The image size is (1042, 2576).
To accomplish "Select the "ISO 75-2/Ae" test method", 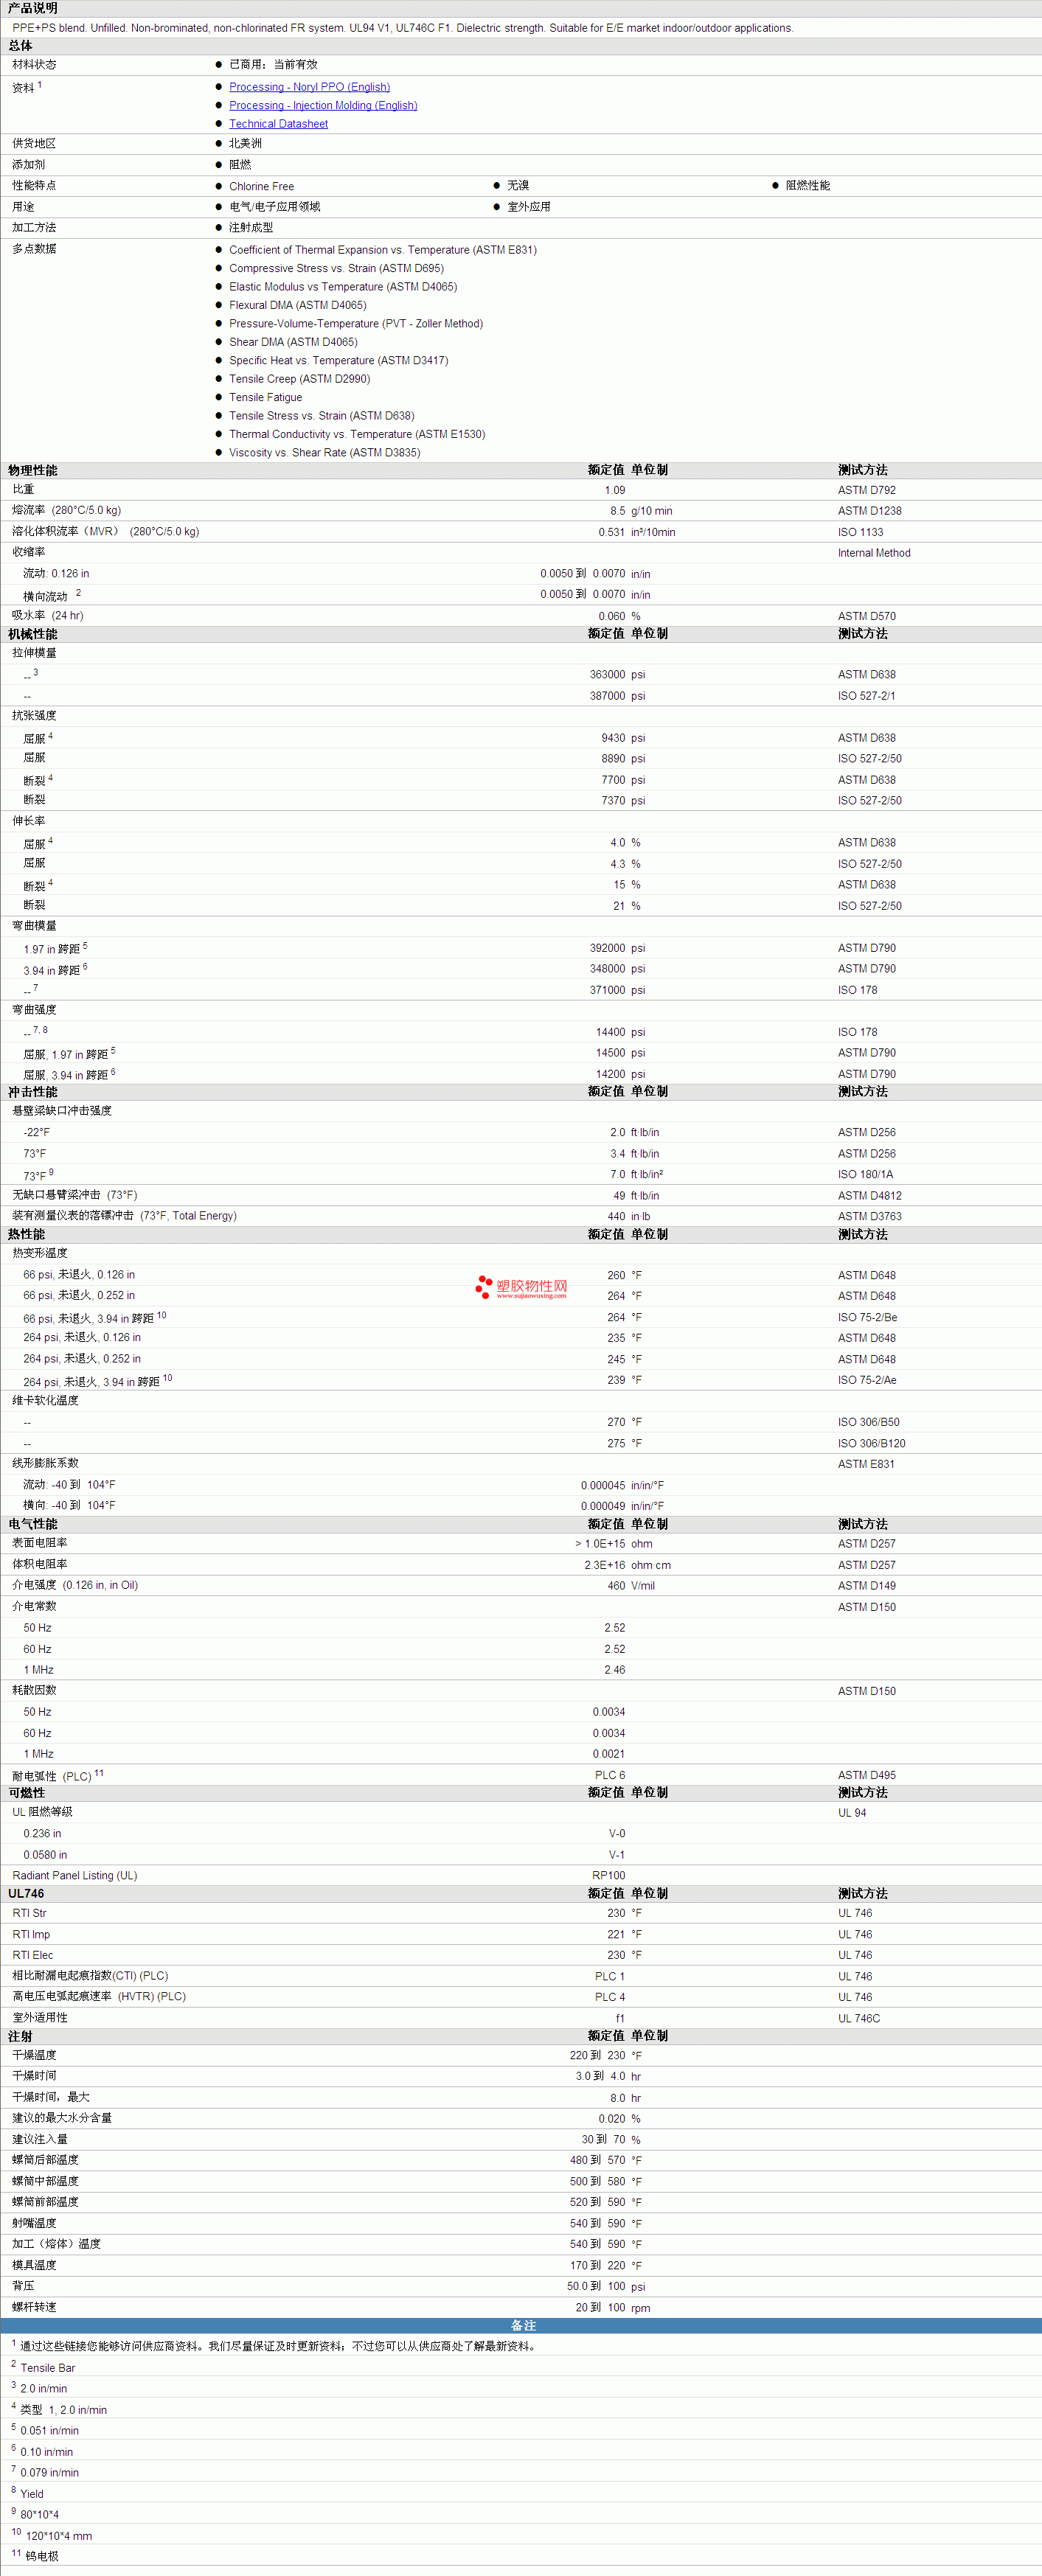I will tap(868, 1380).
